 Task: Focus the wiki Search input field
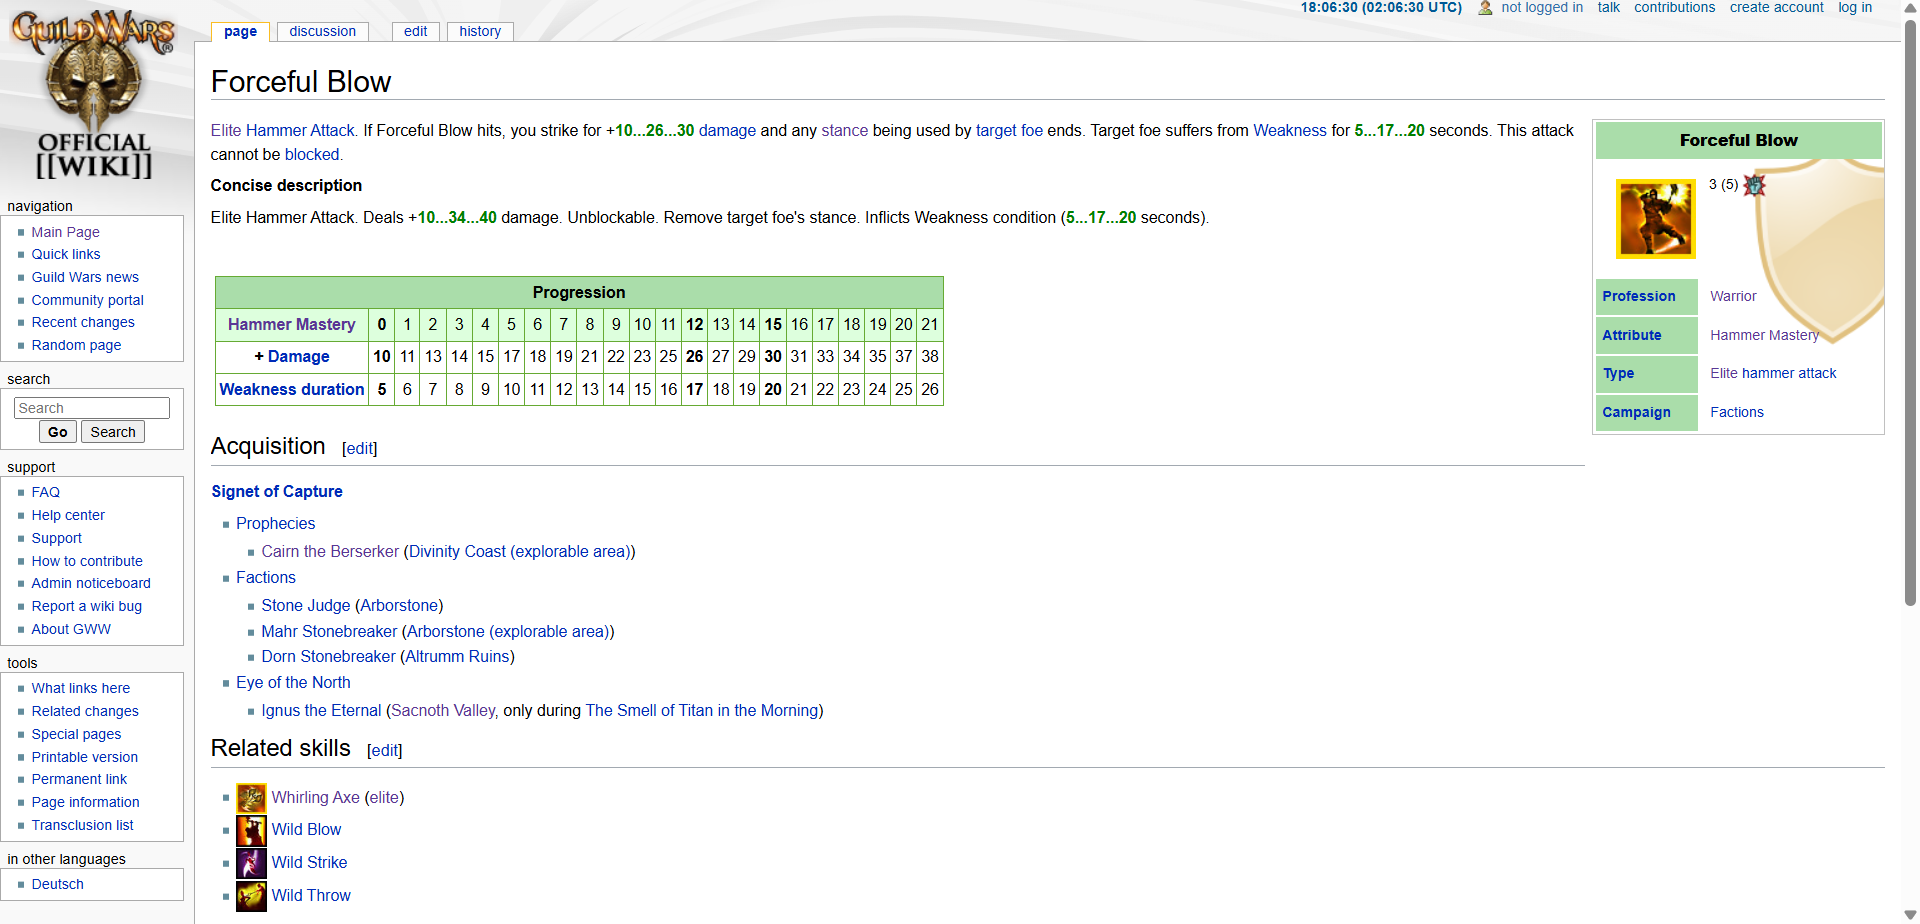pos(92,408)
